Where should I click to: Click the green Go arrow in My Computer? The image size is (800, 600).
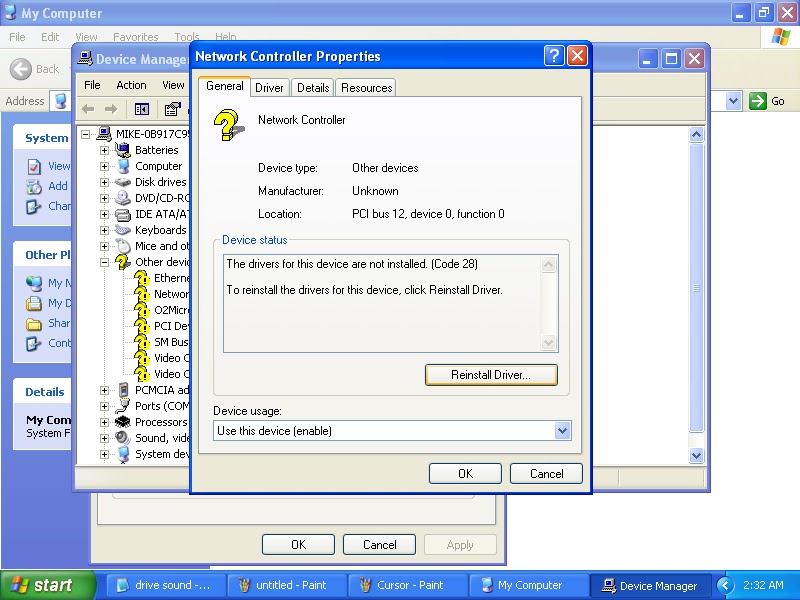[758, 101]
